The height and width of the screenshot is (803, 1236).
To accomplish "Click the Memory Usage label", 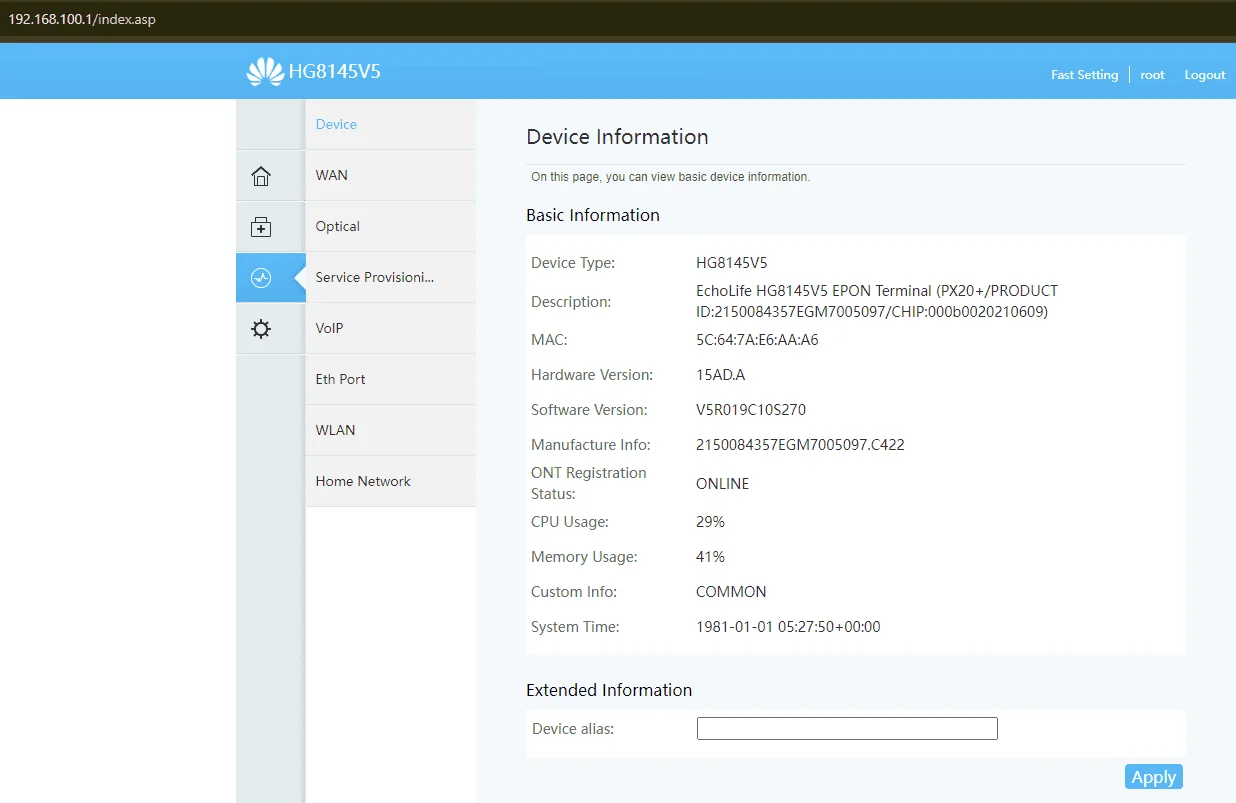I will click(x=584, y=557).
